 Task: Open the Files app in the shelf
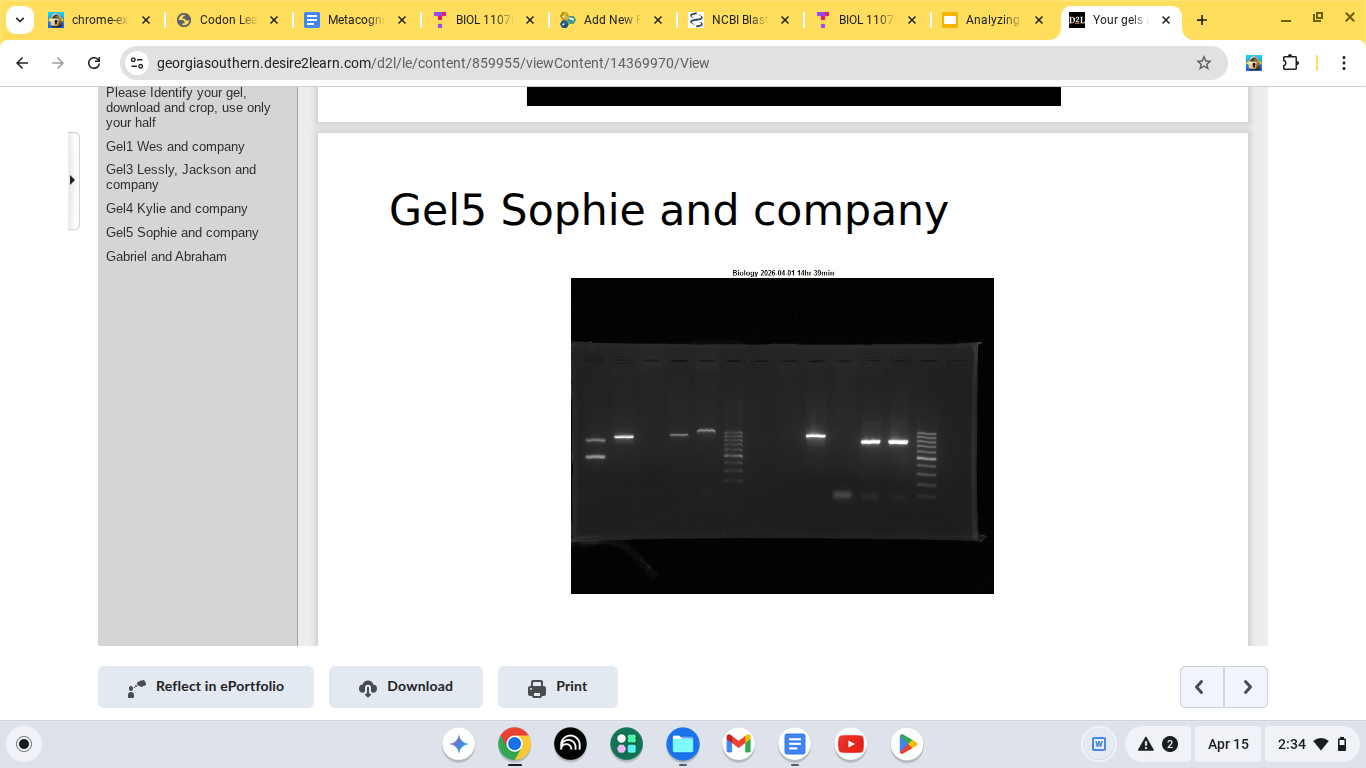point(683,744)
